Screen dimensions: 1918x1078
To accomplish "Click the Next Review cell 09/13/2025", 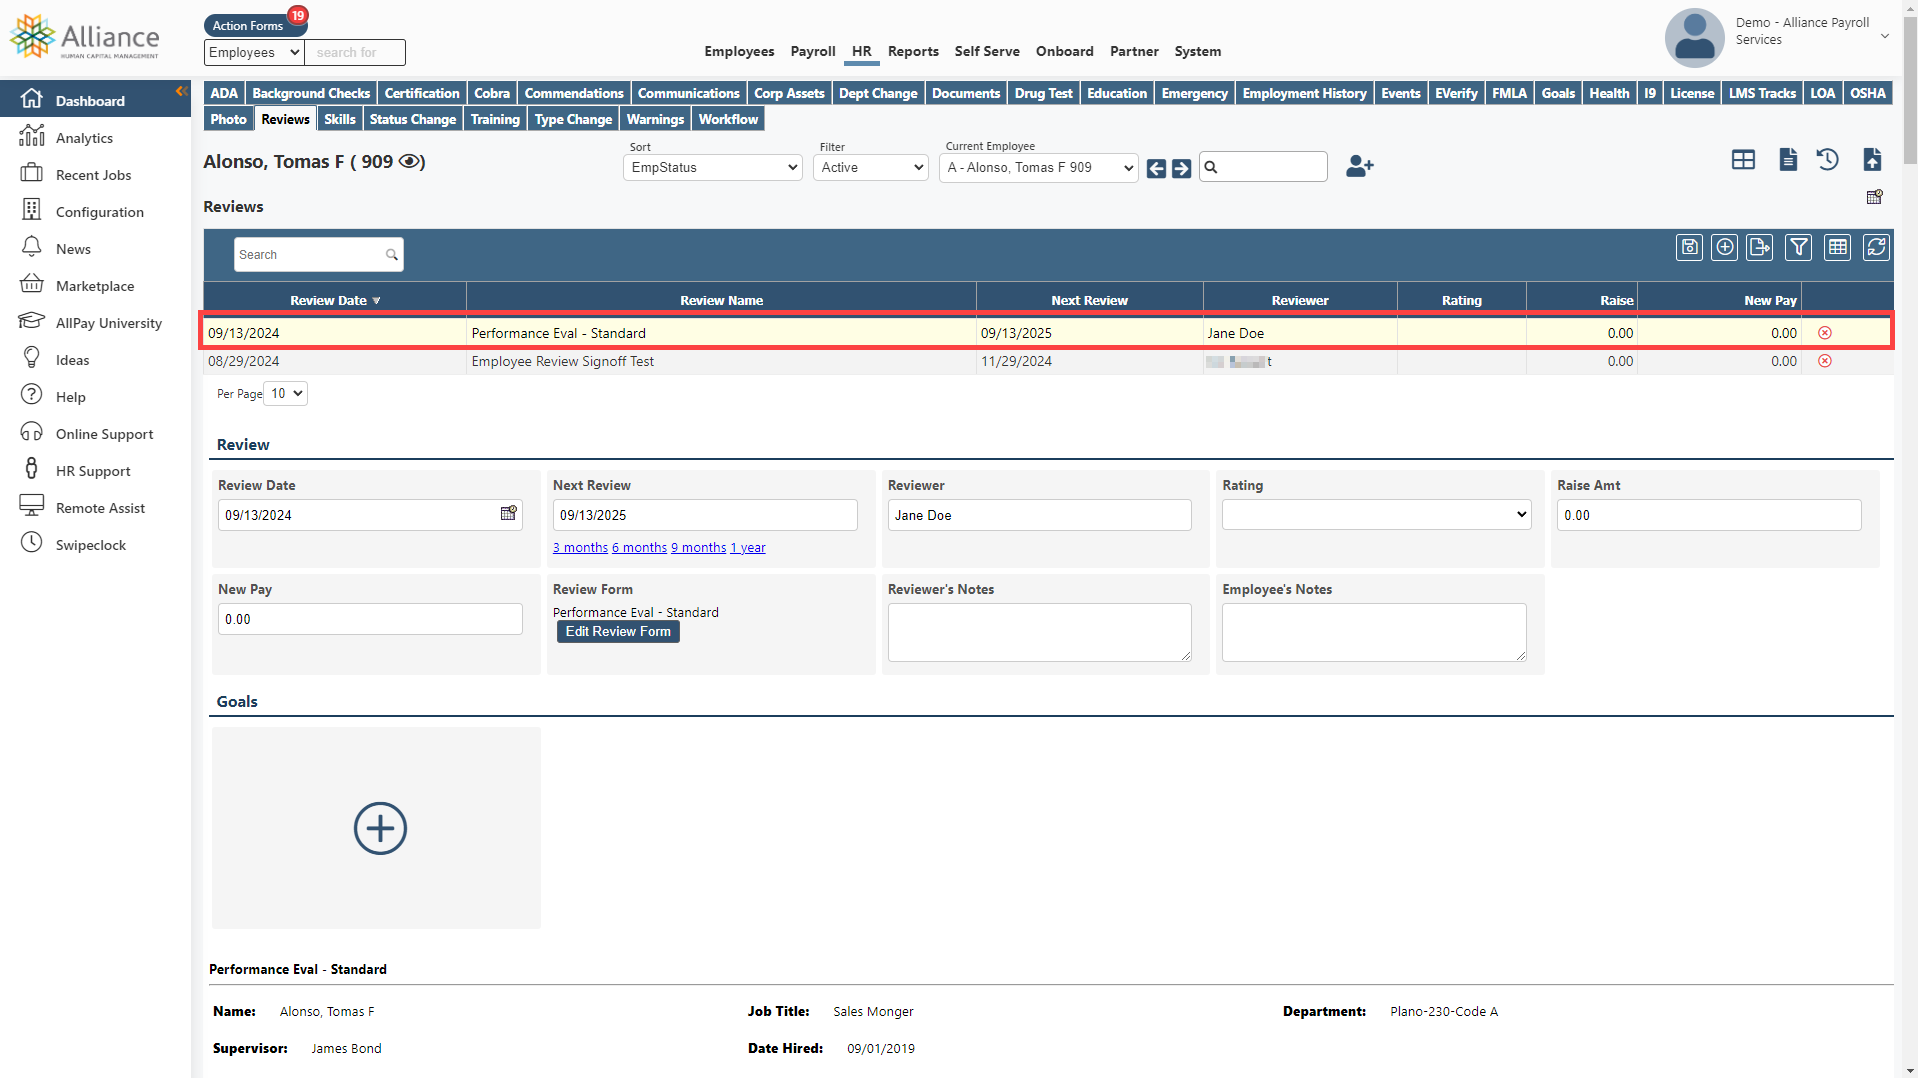I will tap(1089, 333).
